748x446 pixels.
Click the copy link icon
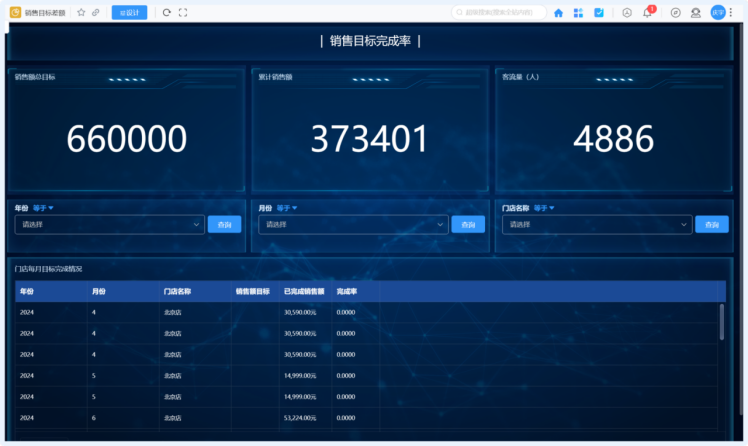(x=95, y=13)
